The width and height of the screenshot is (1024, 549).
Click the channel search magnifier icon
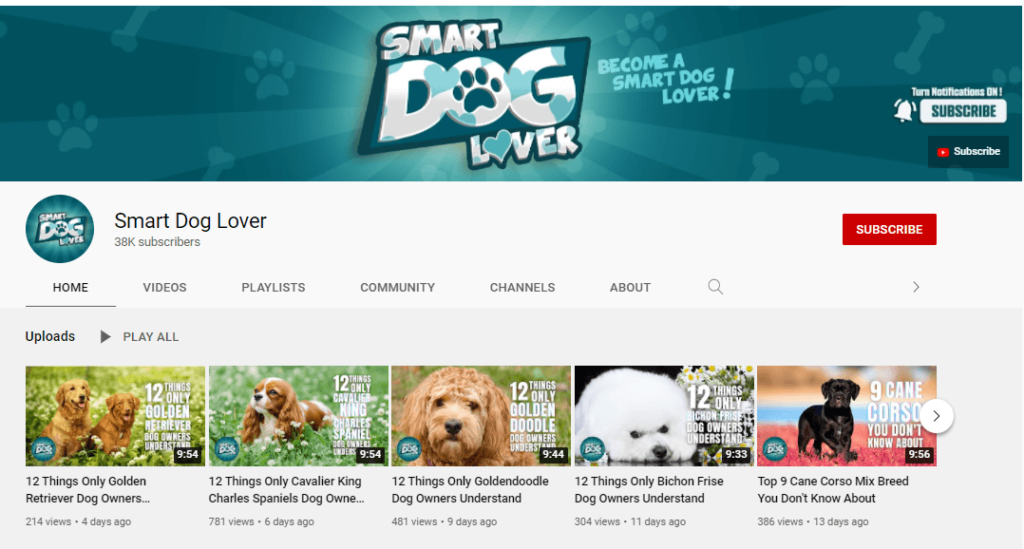coord(715,287)
